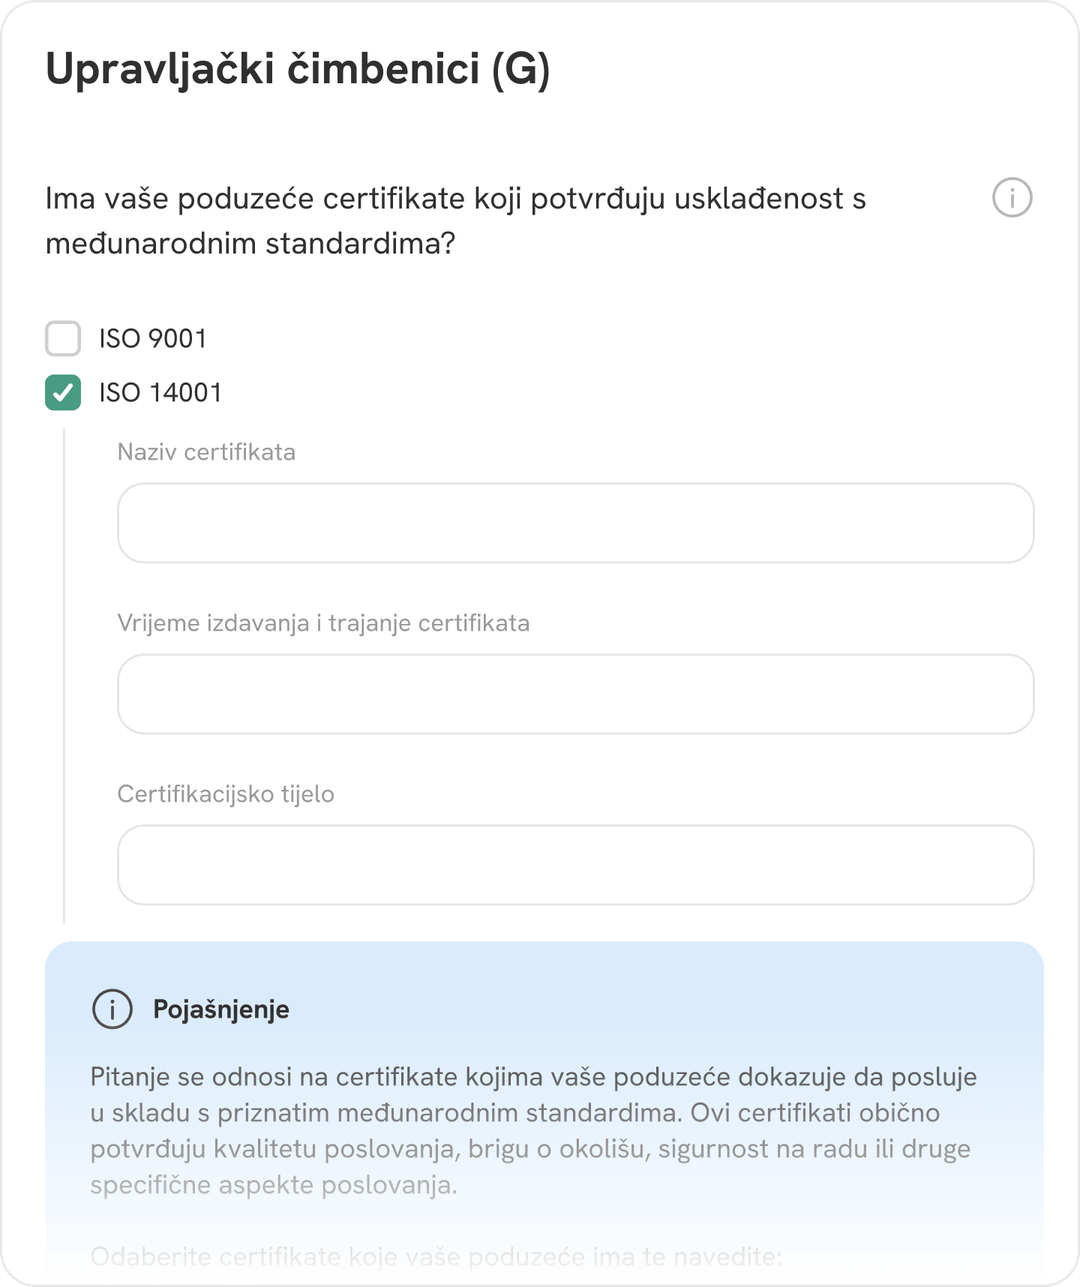Click the faded "Odaberite certifikate" line
Viewport: 1080px width, 1287px height.
[435, 1256]
